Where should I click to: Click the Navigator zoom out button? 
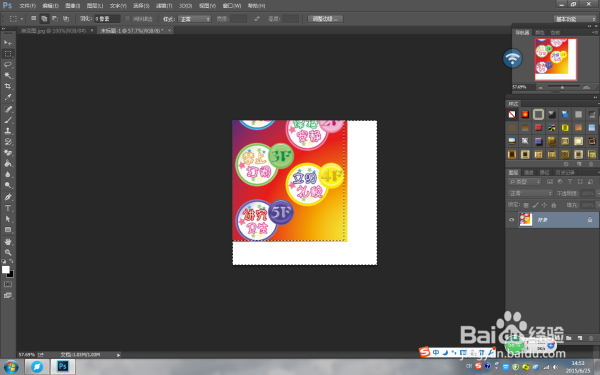[541, 87]
